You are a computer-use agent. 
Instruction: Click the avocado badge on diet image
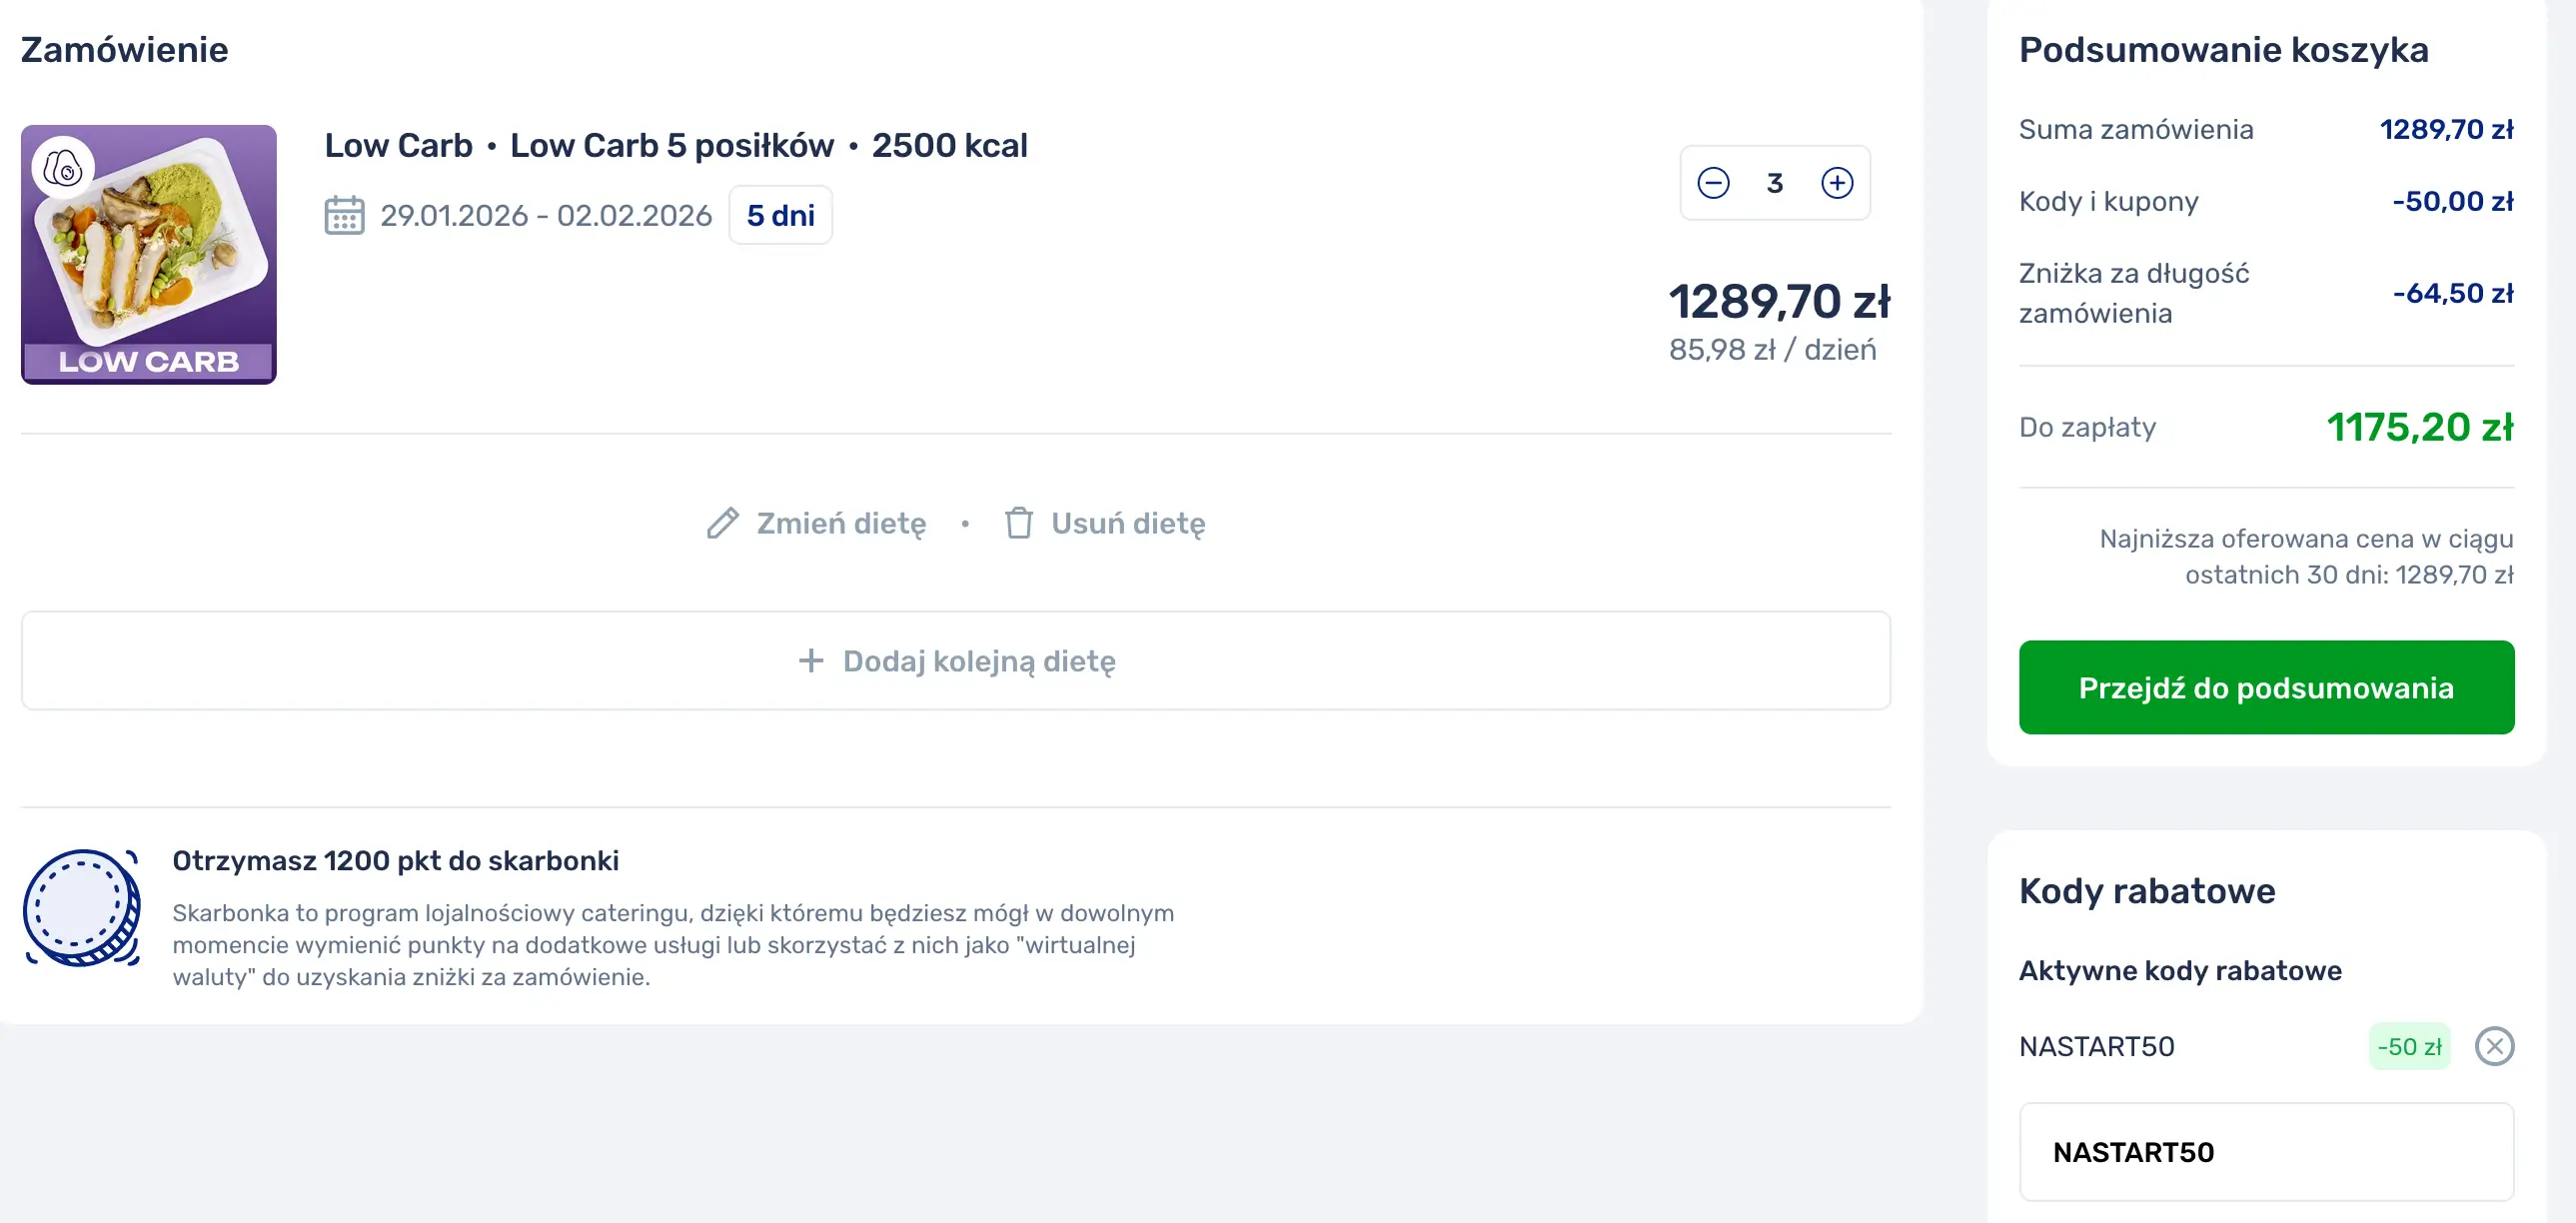[x=64, y=168]
